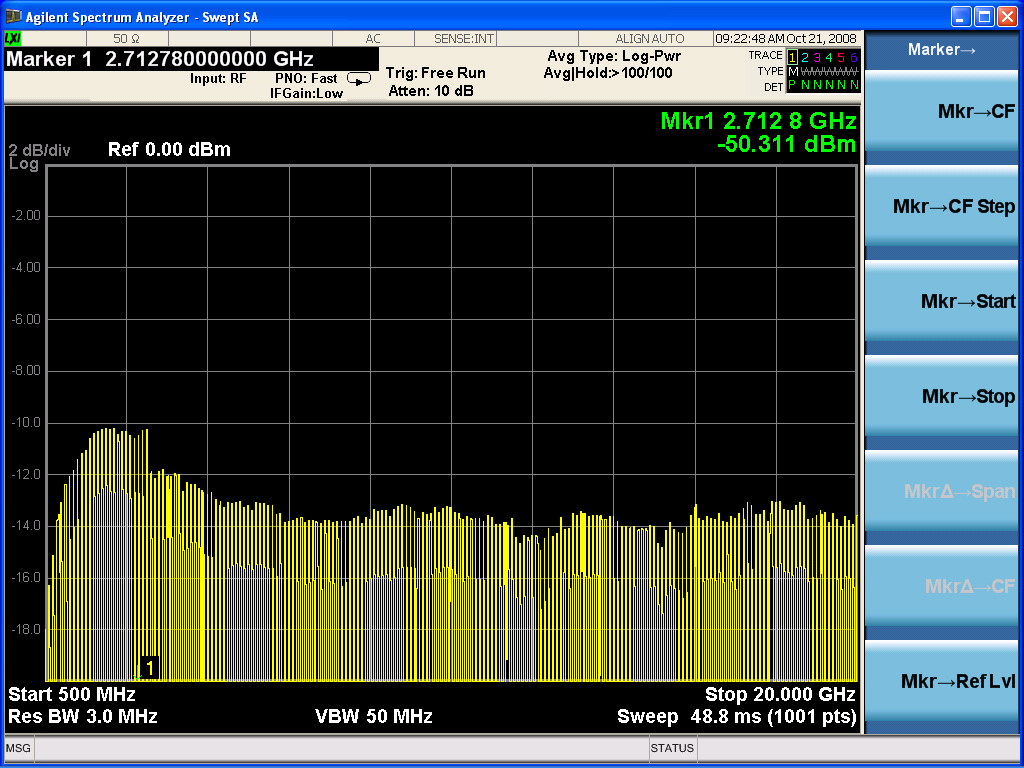Image resolution: width=1024 pixels, height=768 pixels.
Task: Click the Ref 0.00 dBm label
Action: tap(169, 150)
